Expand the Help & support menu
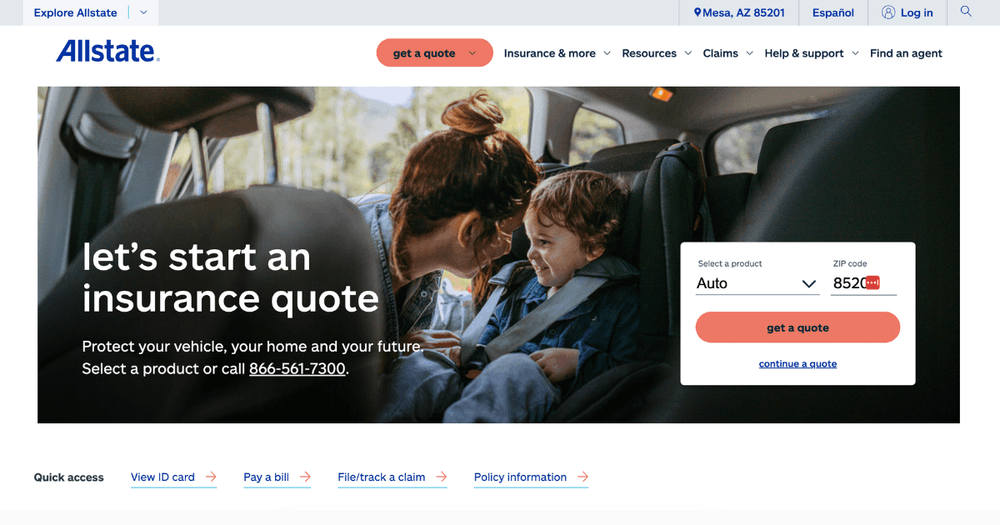Screen dimensions: 1000x525 811,54
